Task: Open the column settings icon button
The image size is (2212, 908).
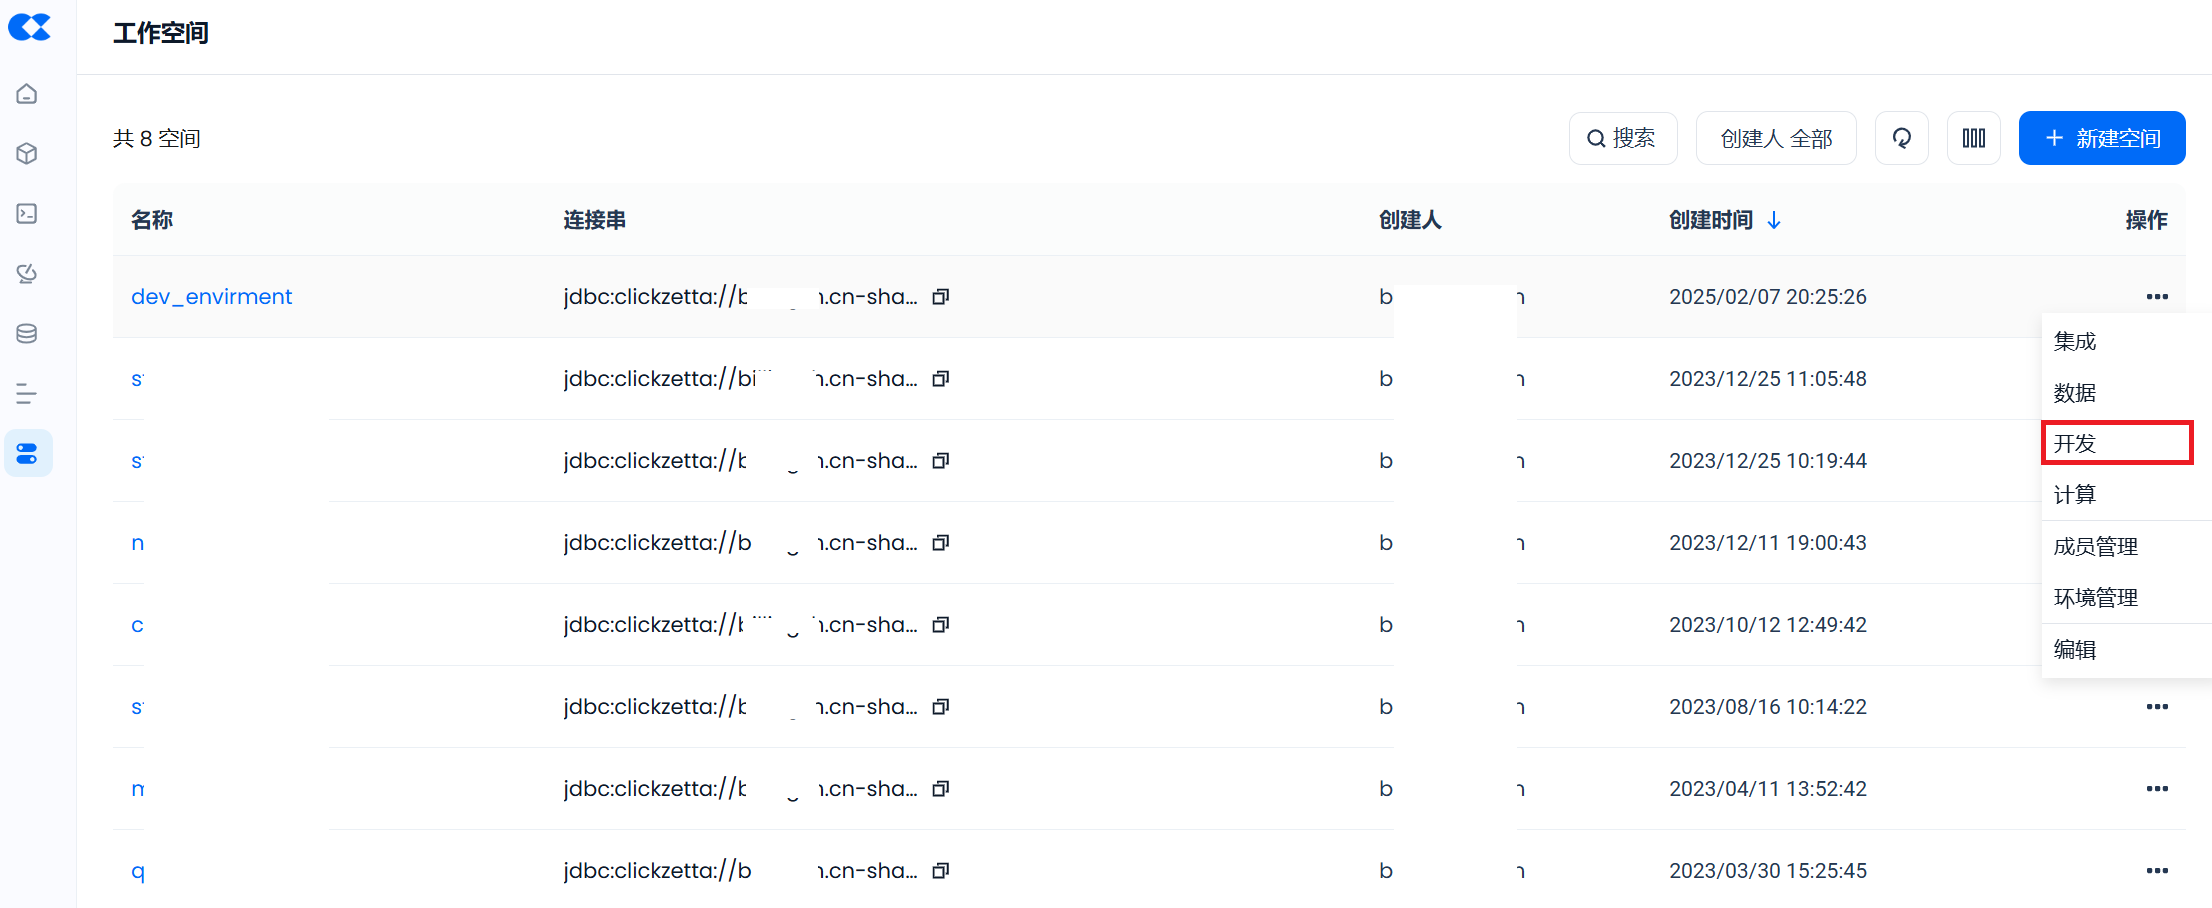Action: tap(1973, 138)
